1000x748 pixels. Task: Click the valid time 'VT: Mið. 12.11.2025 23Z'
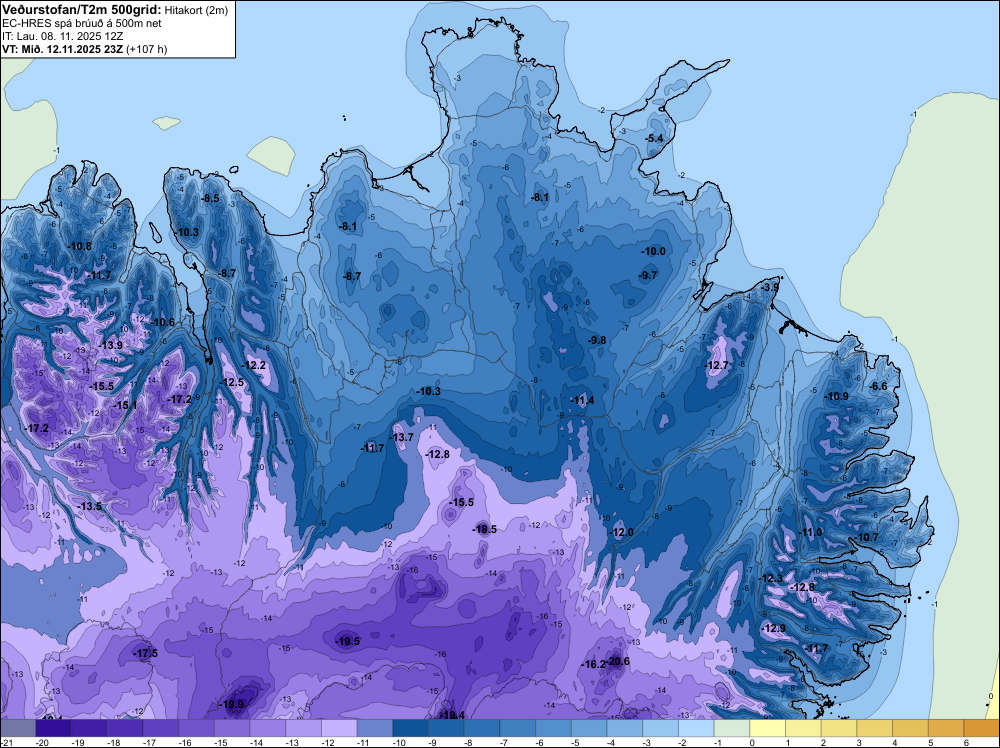click(x=62, y=49)
